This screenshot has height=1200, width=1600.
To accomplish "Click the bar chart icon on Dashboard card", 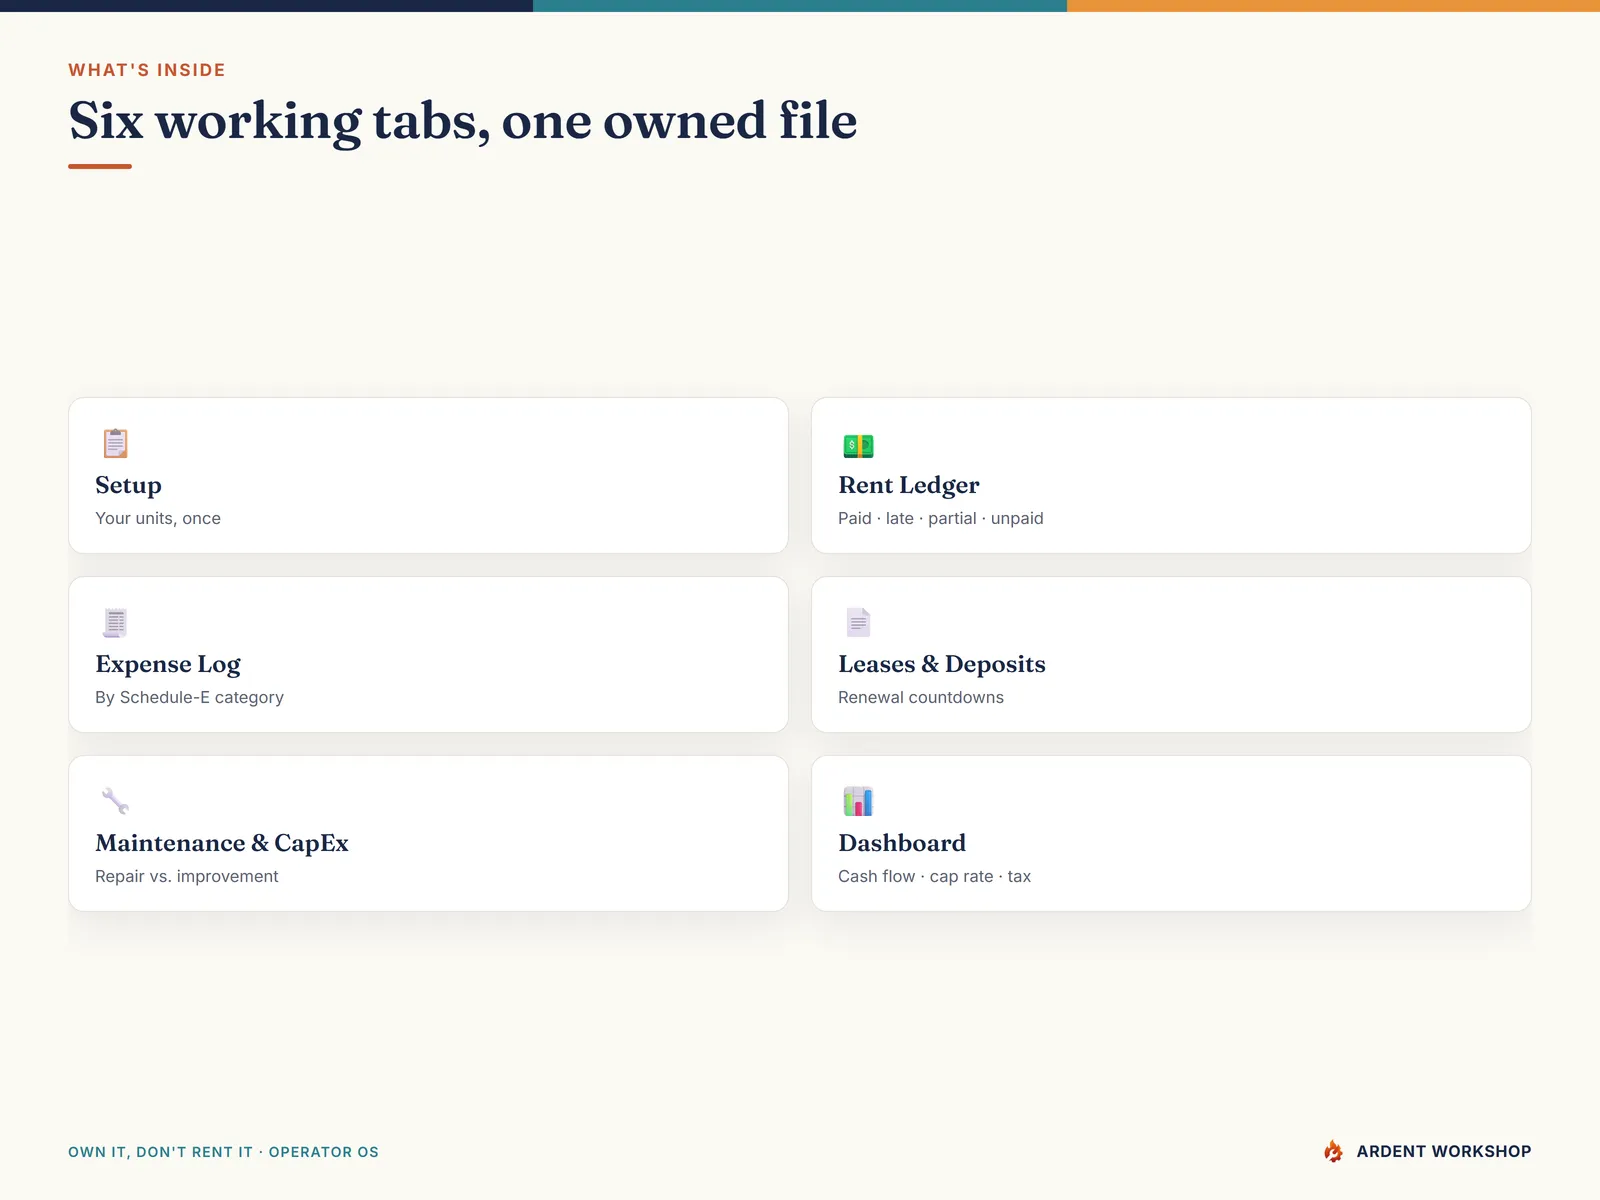I will pos(858,801).
